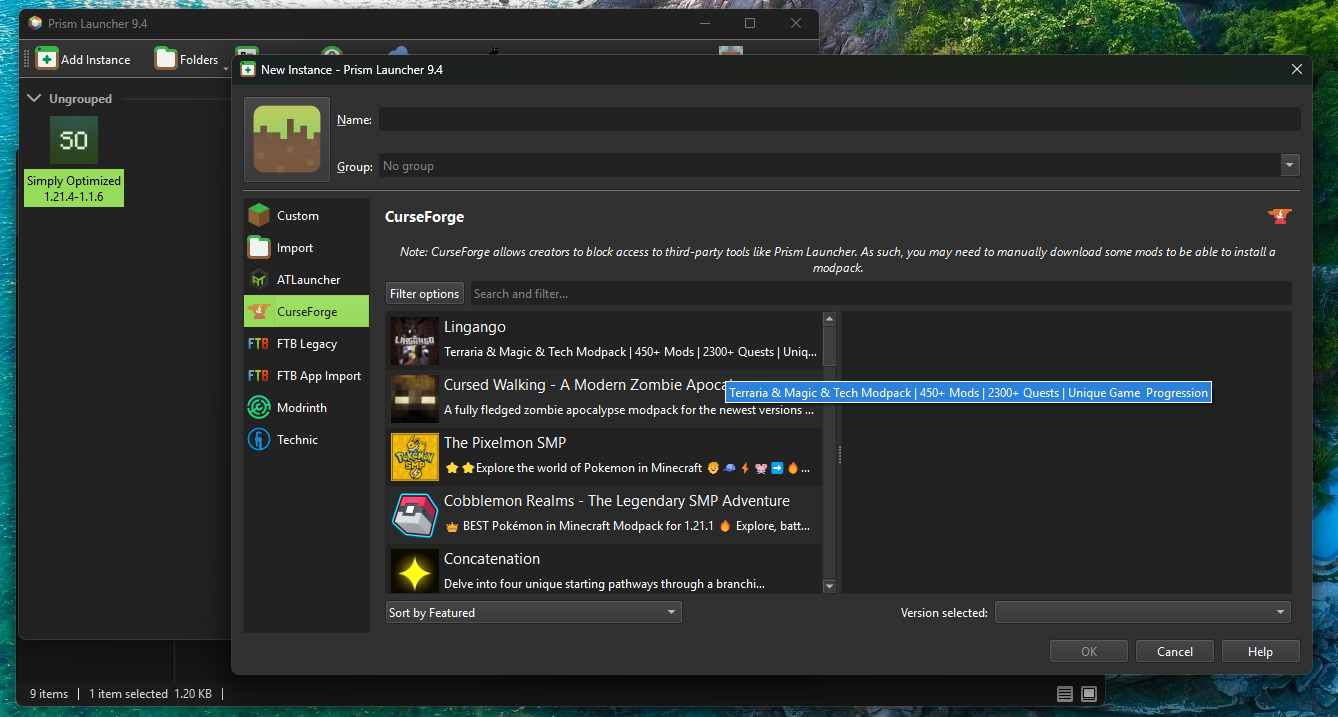Select The Pixelmon SMP modpack
This screenshot has height=717, width=1338.
point(604,456)
